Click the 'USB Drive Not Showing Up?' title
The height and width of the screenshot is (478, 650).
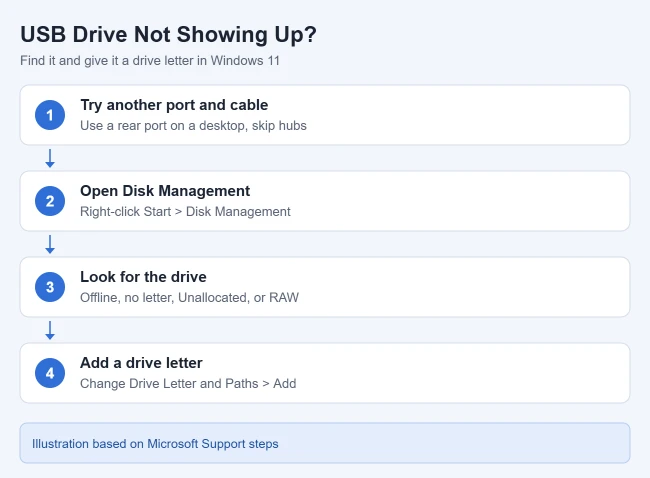168,35
